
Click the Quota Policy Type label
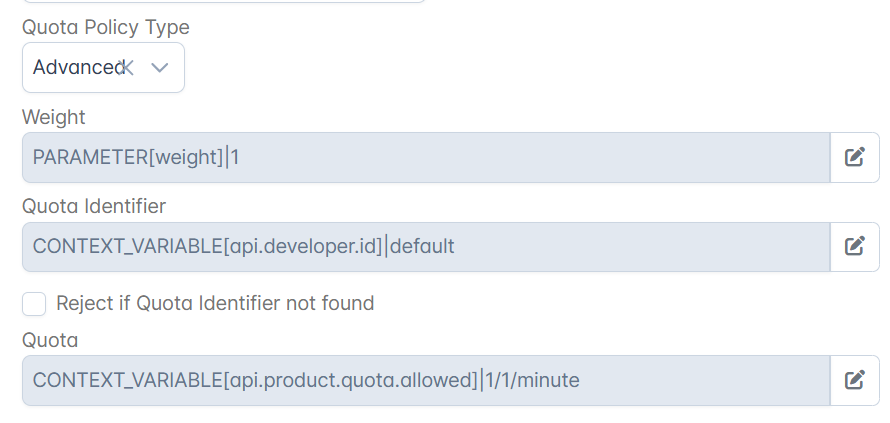click(x=106, y=27)
